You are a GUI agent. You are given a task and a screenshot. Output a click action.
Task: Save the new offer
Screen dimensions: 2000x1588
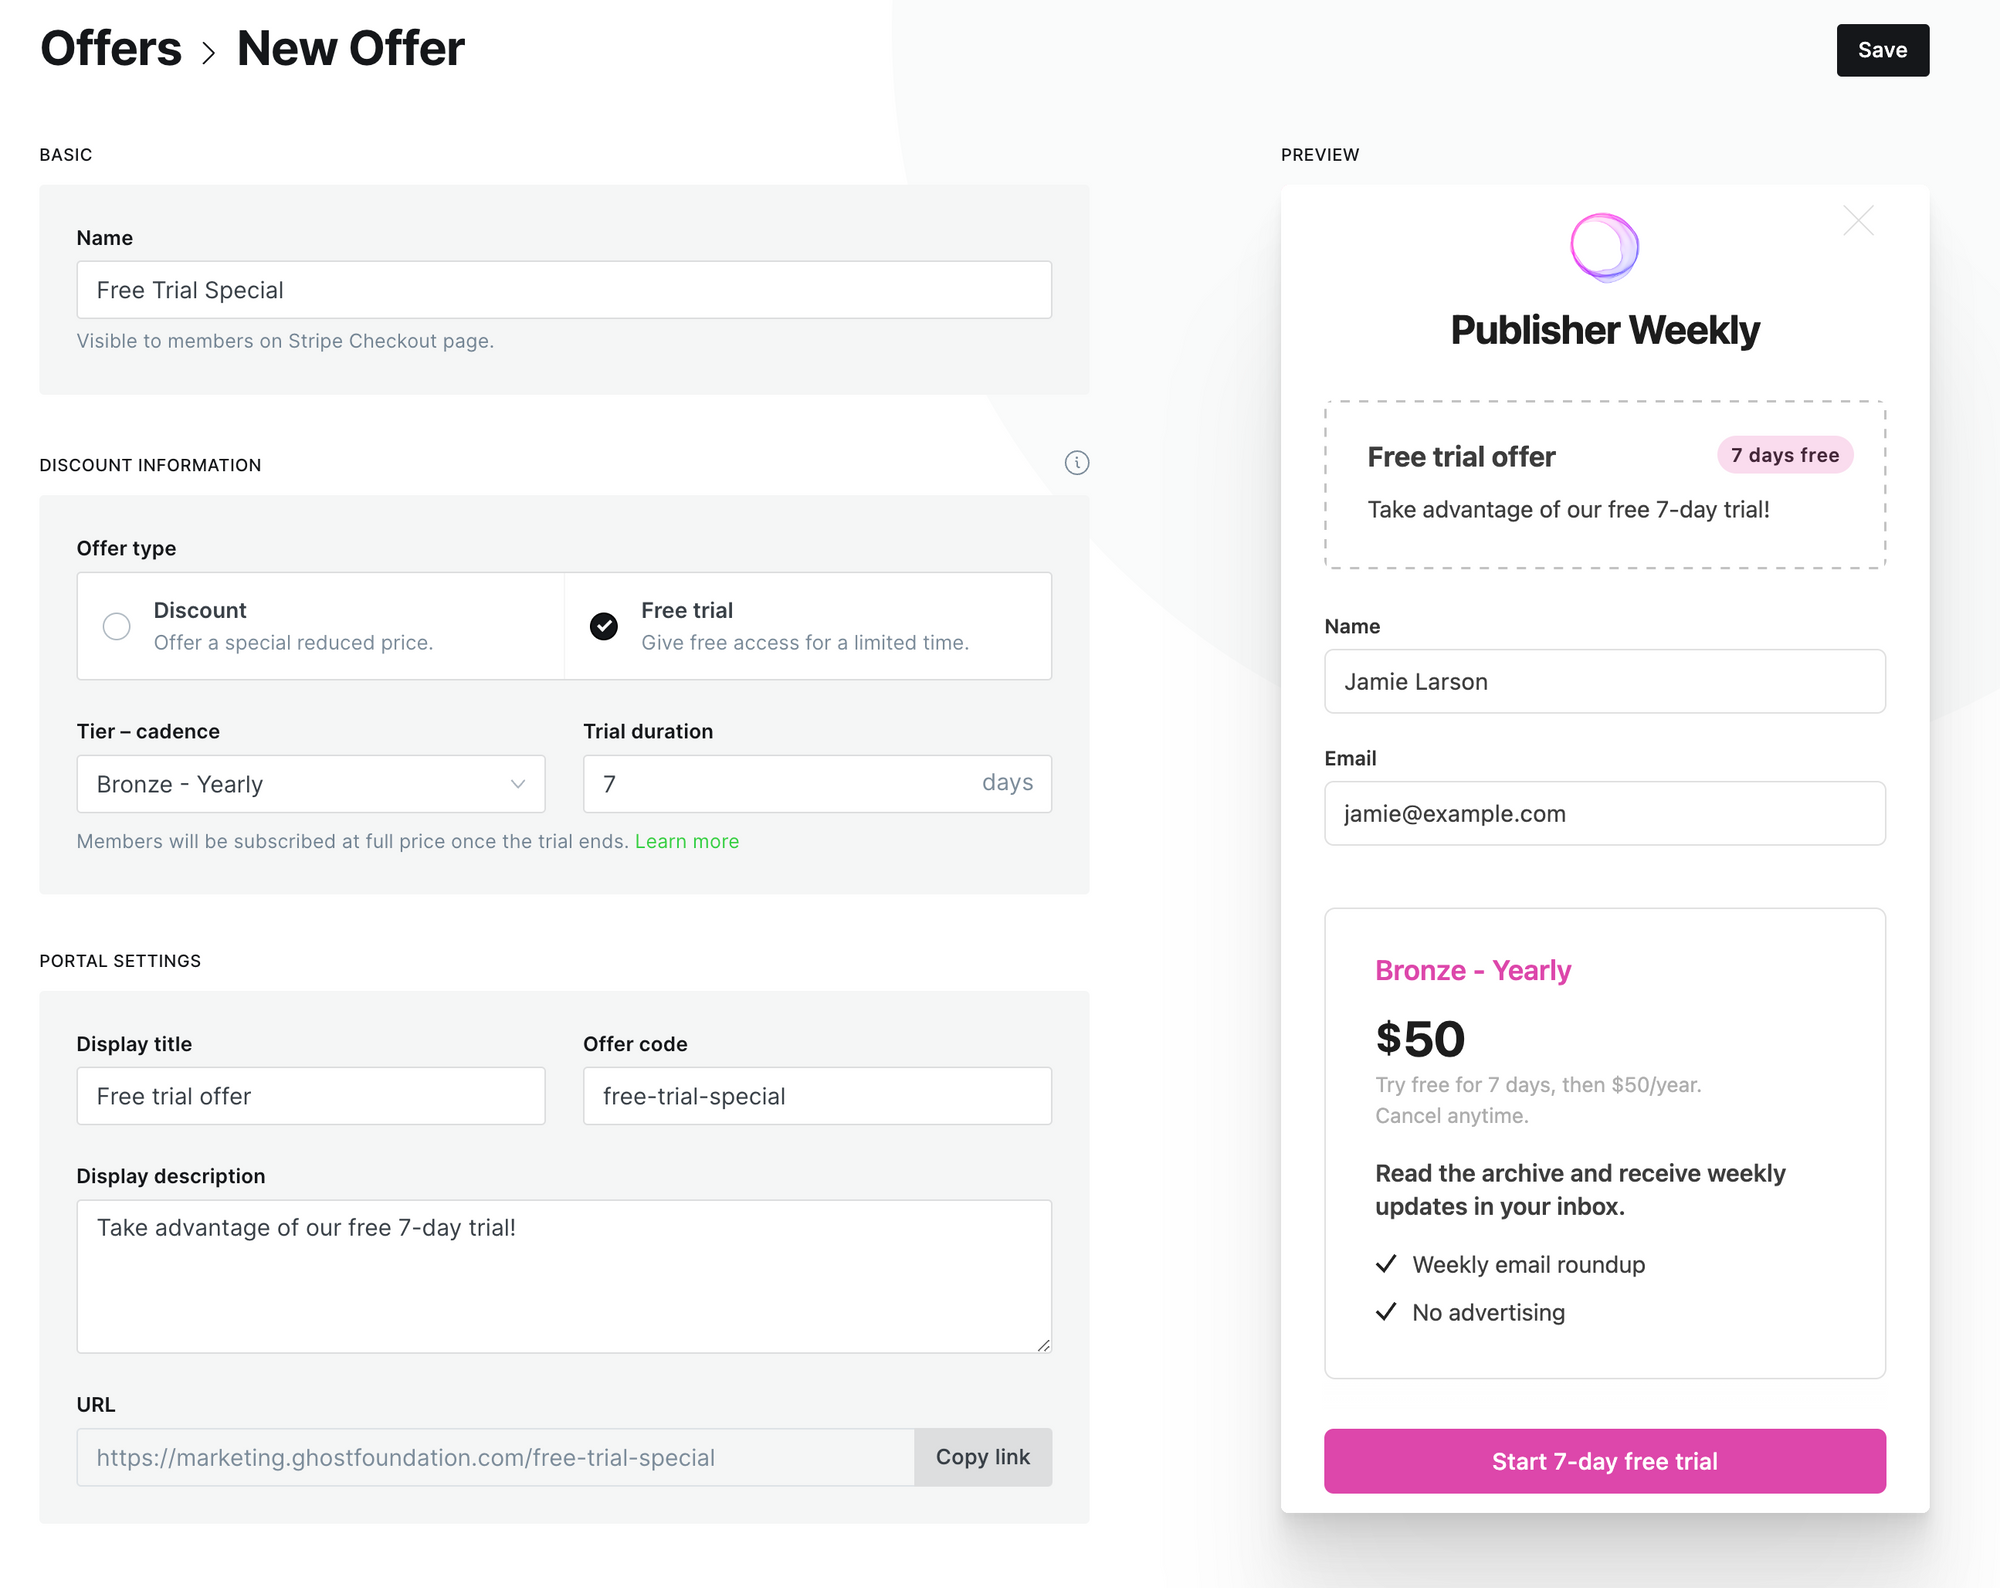[x=1882, y=50]
